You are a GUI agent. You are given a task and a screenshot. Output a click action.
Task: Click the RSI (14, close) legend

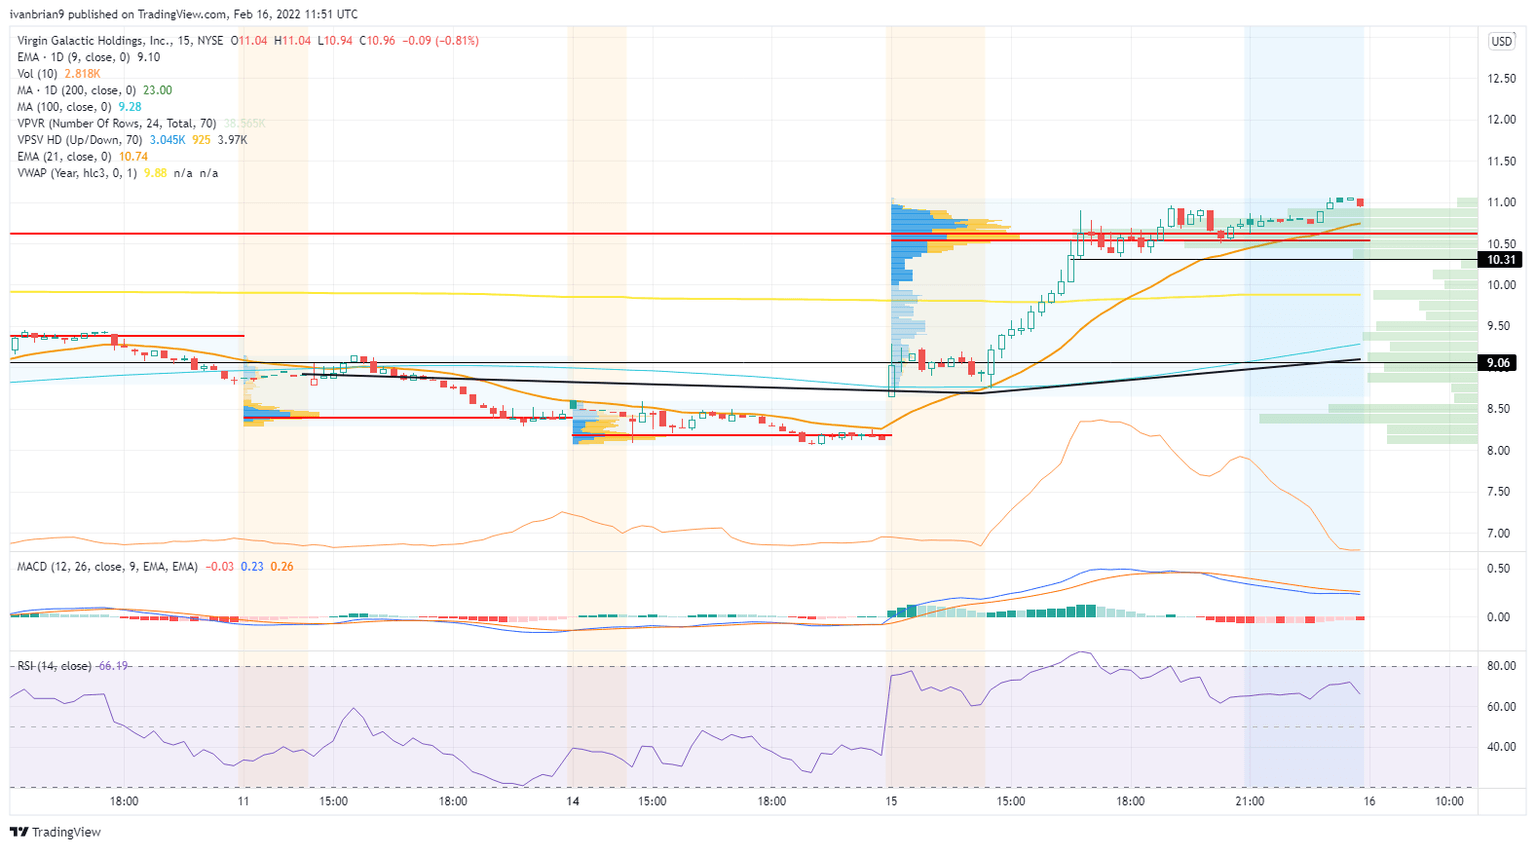(x=54, y=666)
